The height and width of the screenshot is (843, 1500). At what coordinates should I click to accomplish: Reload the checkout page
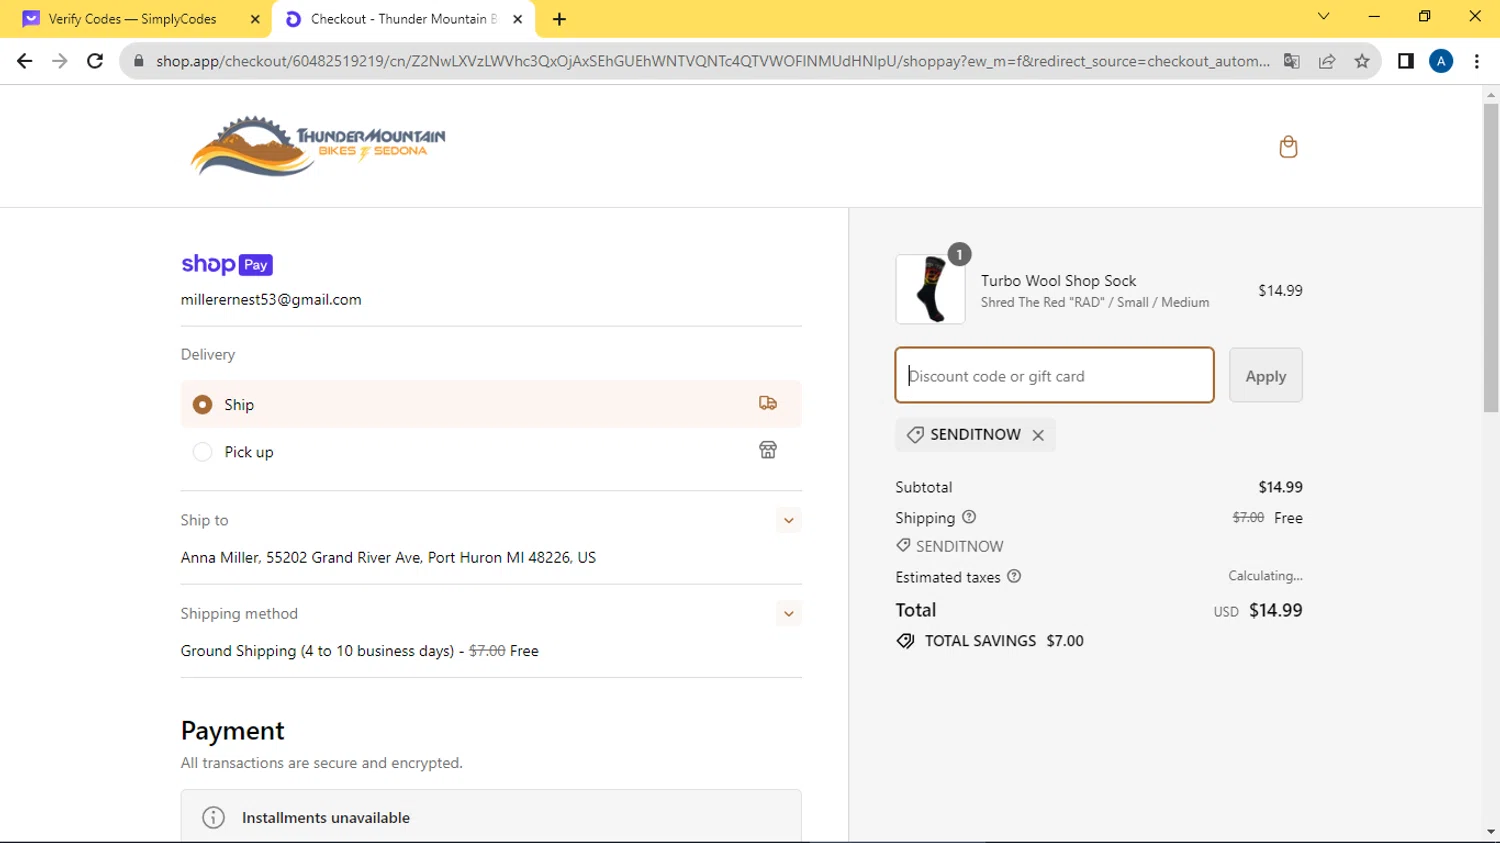(95, 61)
